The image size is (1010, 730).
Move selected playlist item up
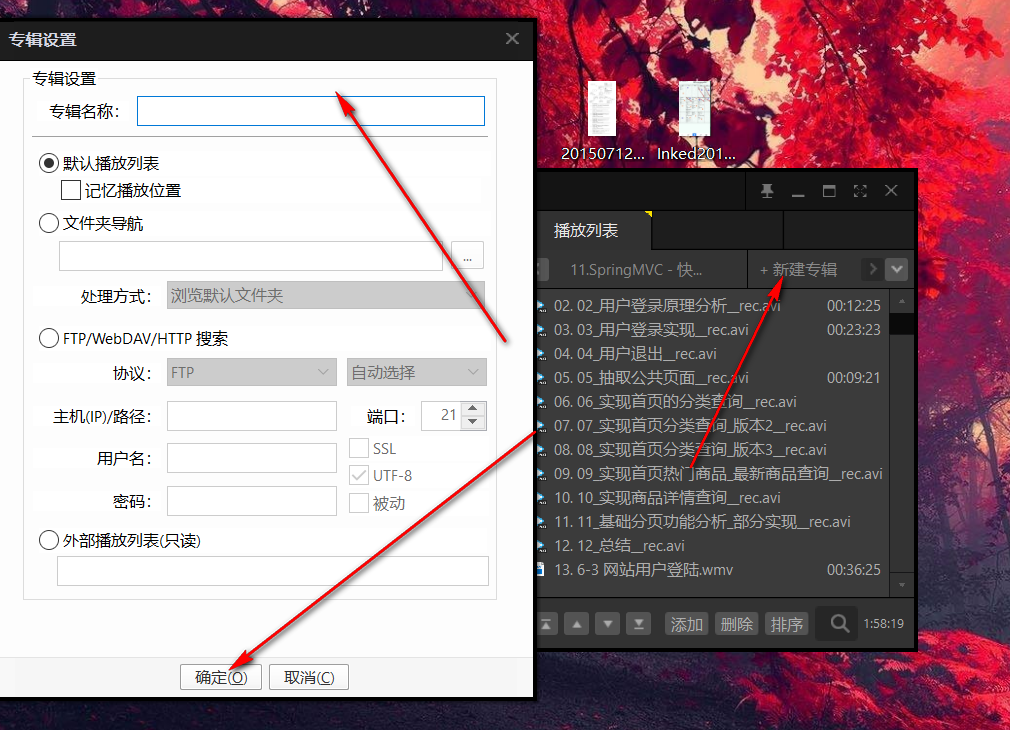click(x=577, y=623)
